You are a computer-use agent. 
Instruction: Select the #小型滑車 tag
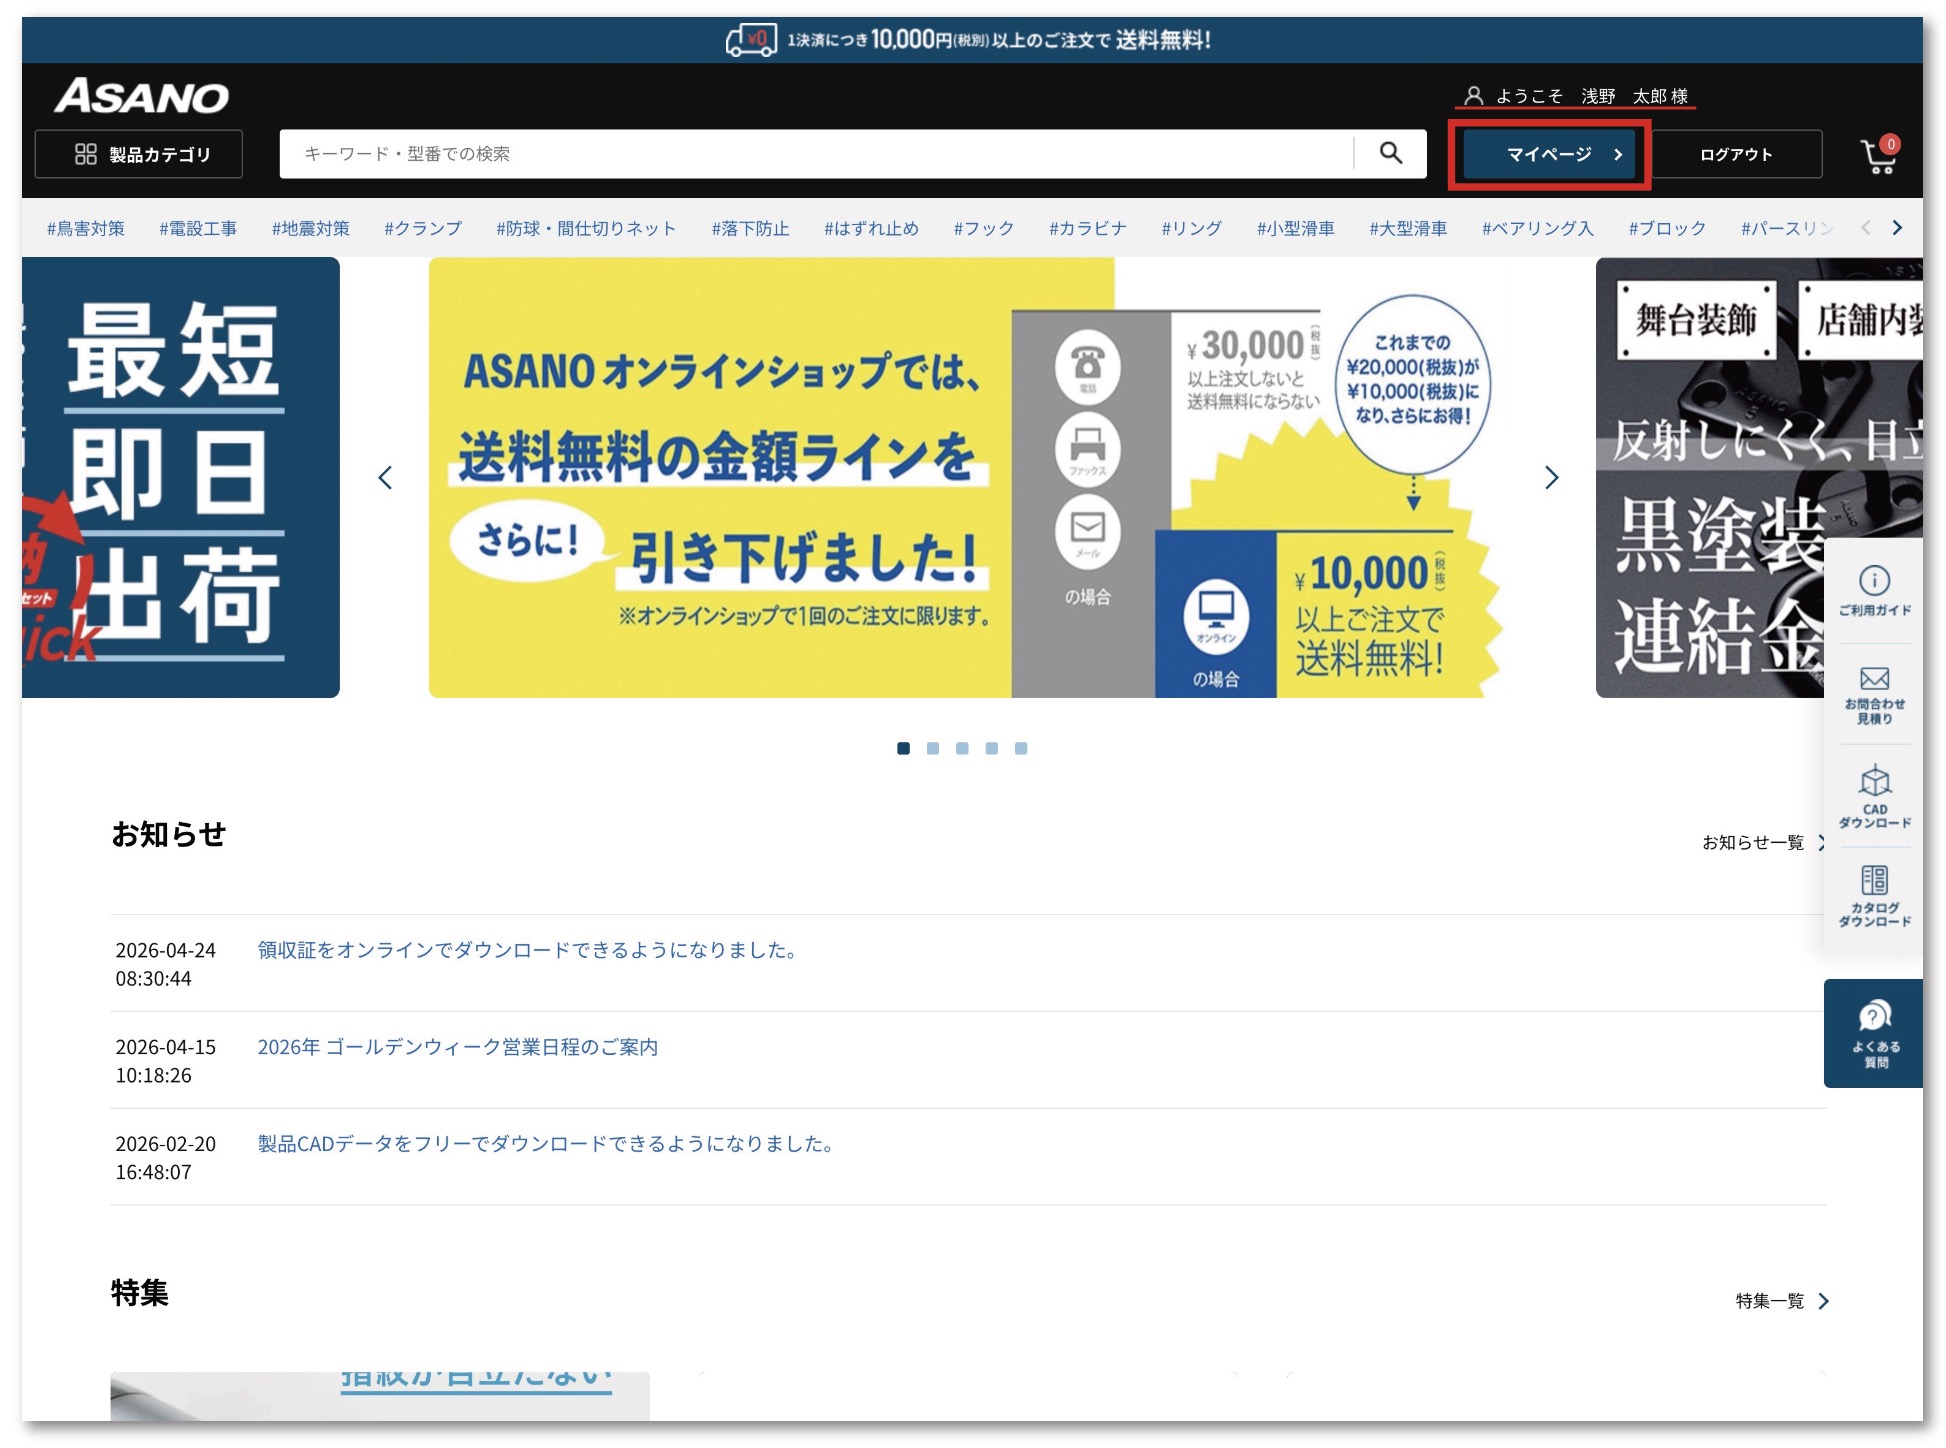click(1295, 228)
